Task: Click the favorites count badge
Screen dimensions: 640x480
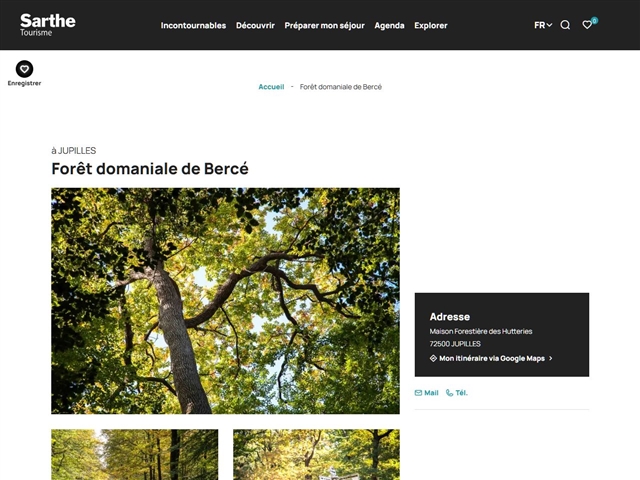Action: [594, 21]
